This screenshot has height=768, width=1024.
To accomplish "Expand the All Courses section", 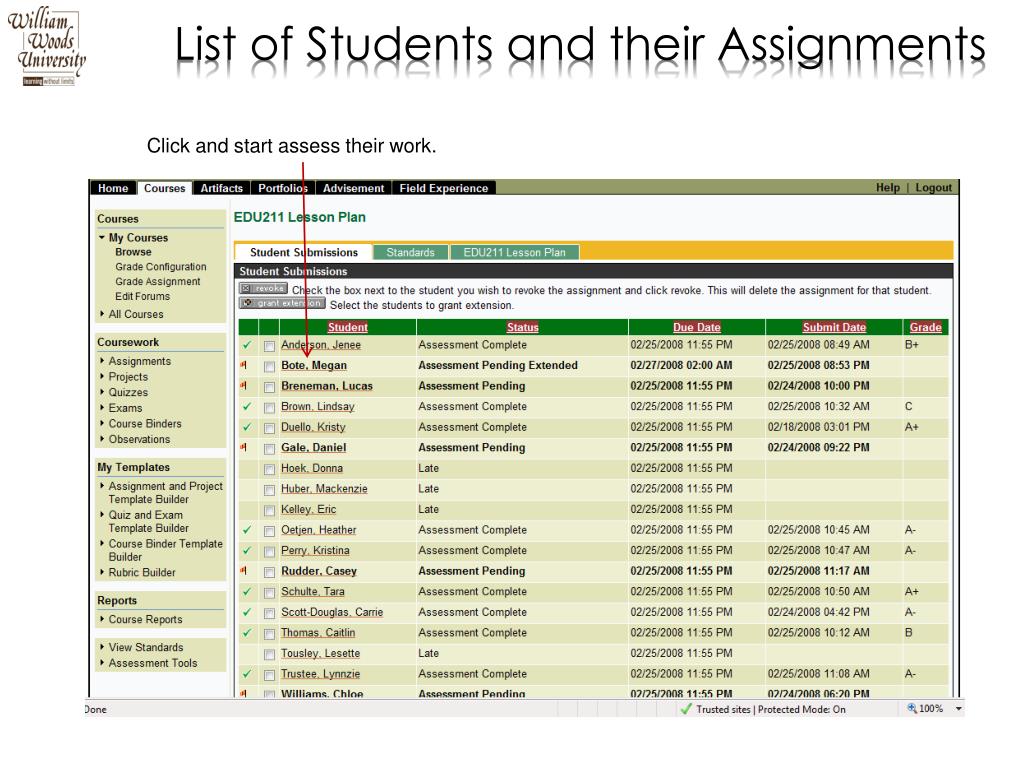I will coord(102,314).
